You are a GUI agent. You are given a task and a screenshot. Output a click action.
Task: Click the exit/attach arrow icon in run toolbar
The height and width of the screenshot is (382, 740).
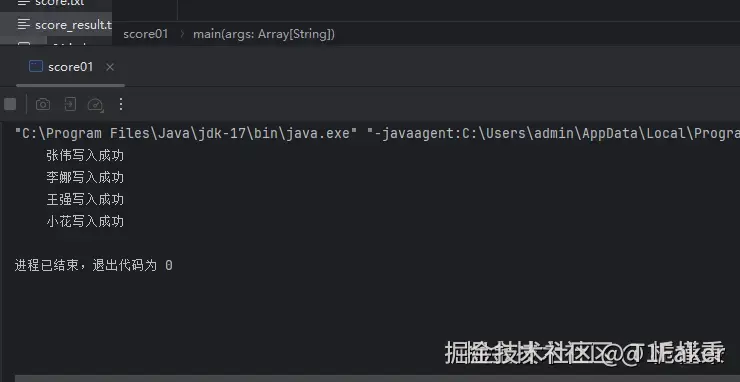(70, 104)
